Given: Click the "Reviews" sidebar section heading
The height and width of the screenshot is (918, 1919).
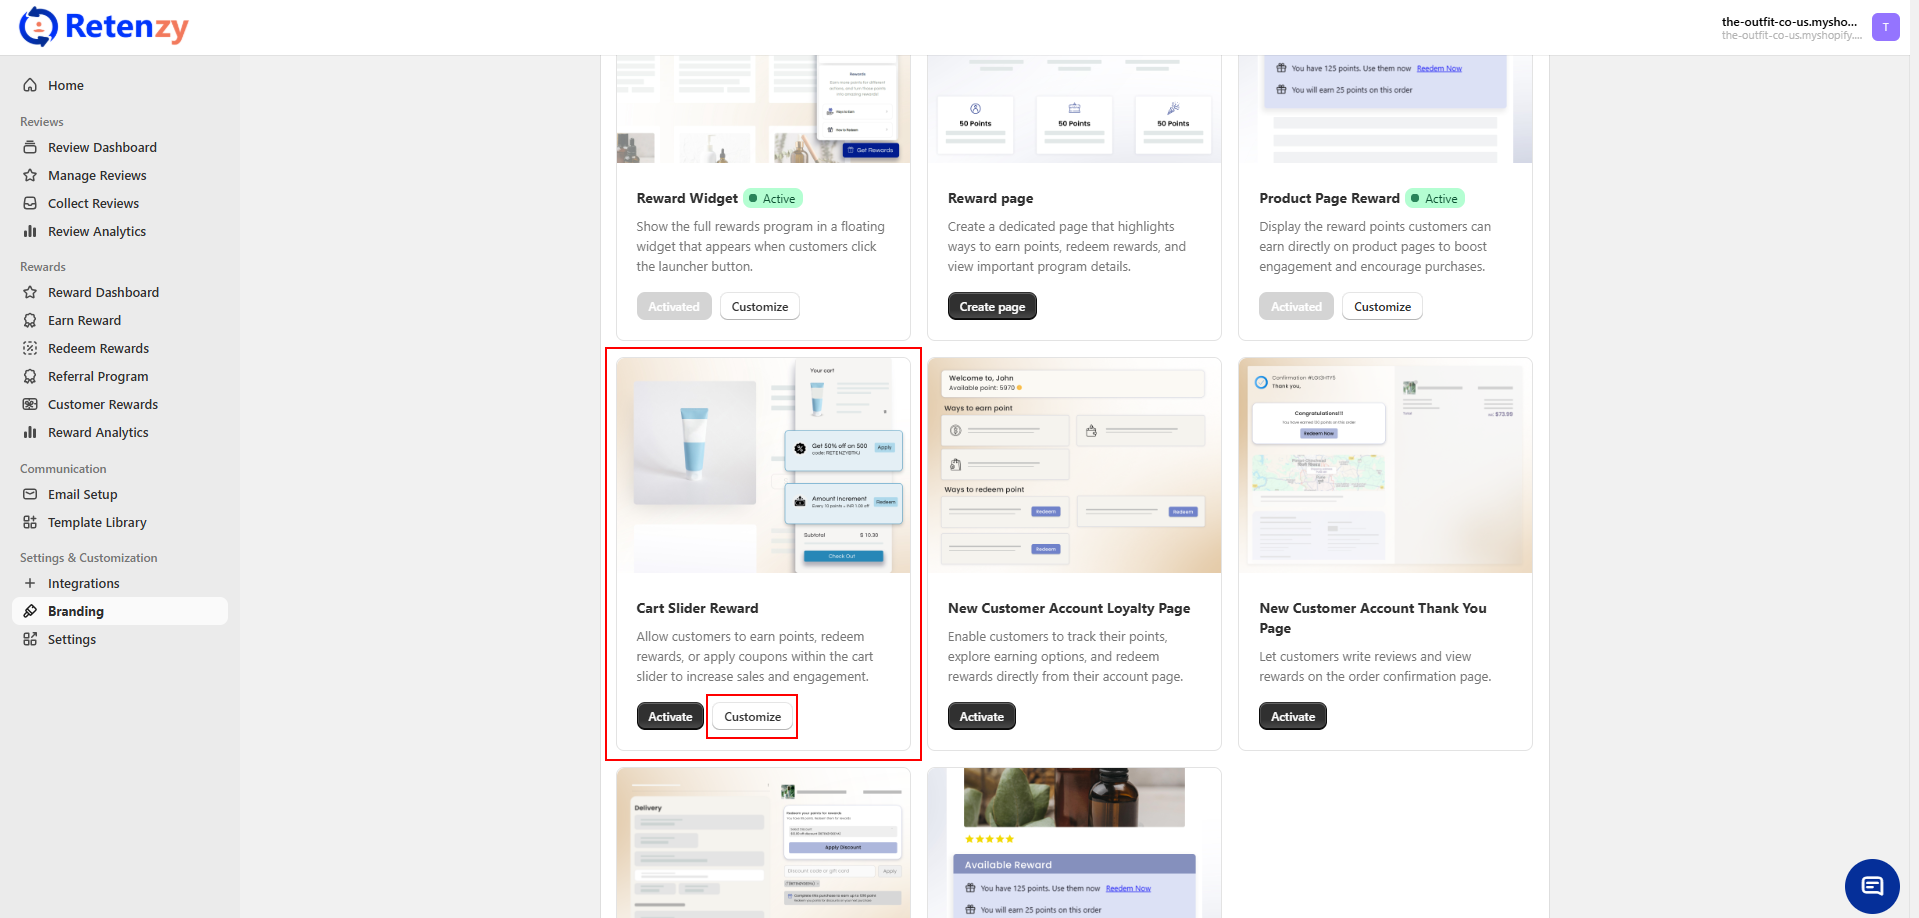Looking at the screenshot, I should (42, 122).
